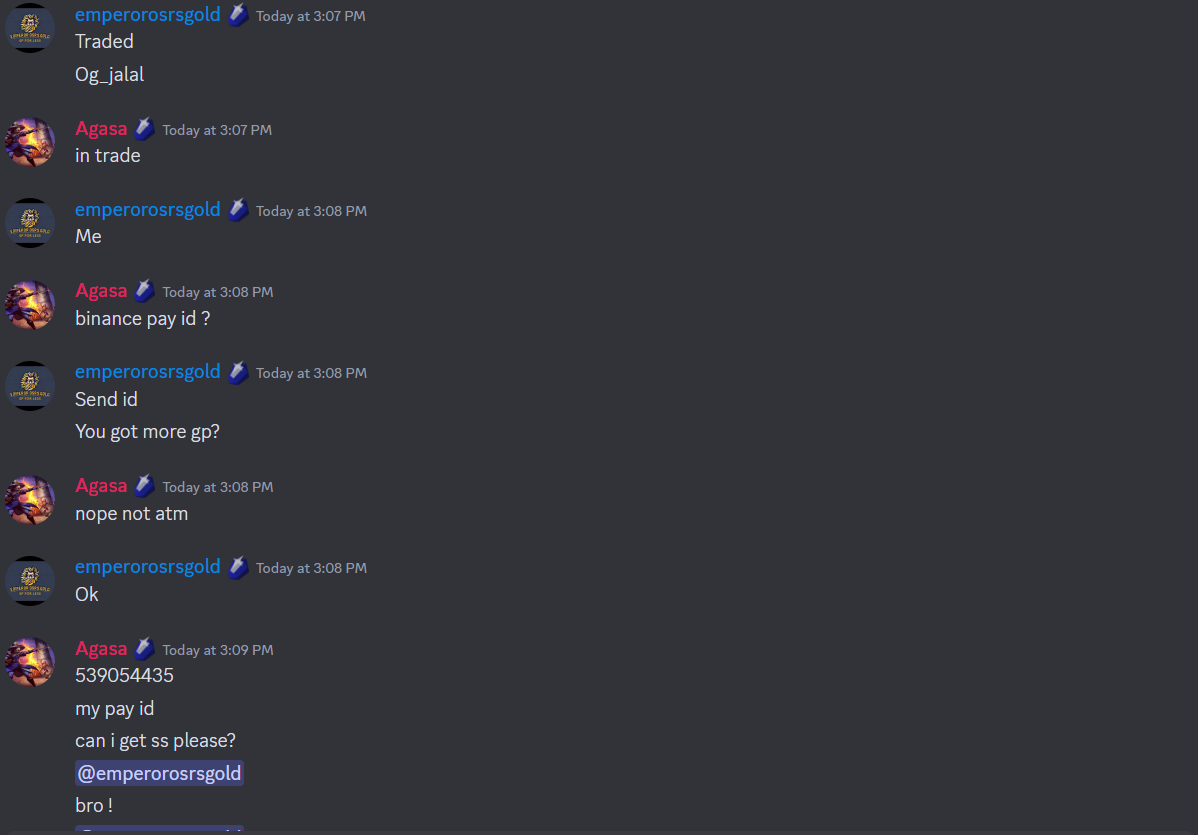
Task: Click badge icon on emperorosrsgold 'Send id' message
Action: [238, 372]
